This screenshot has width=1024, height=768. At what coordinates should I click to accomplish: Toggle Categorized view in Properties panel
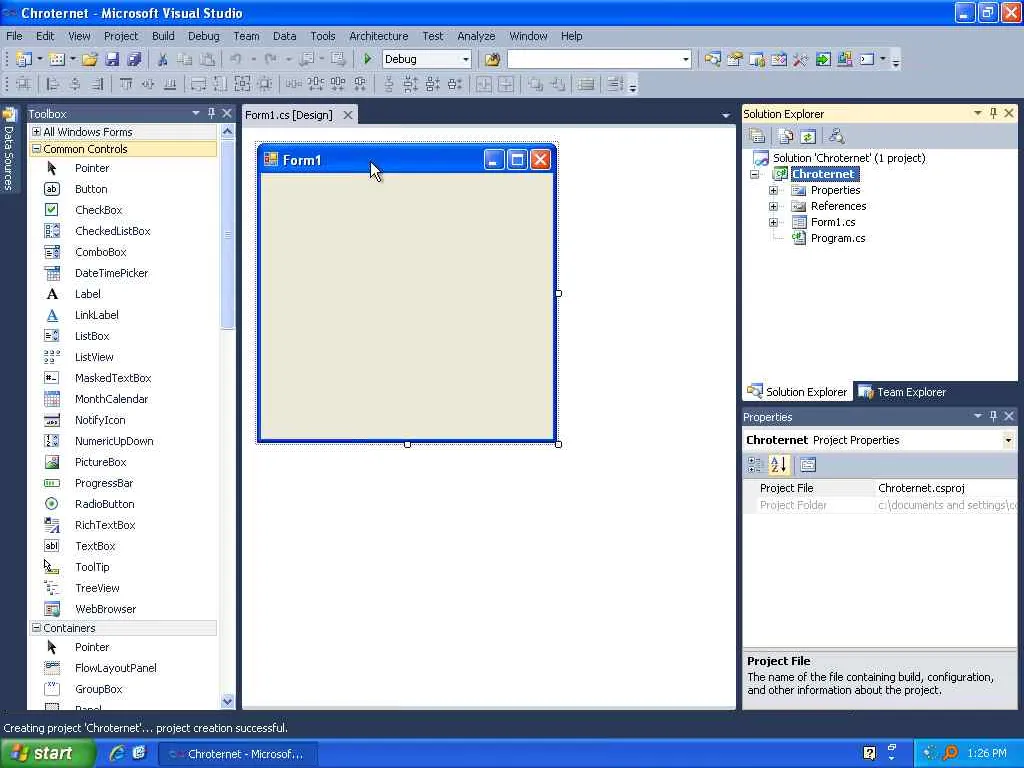pos(754,465)
